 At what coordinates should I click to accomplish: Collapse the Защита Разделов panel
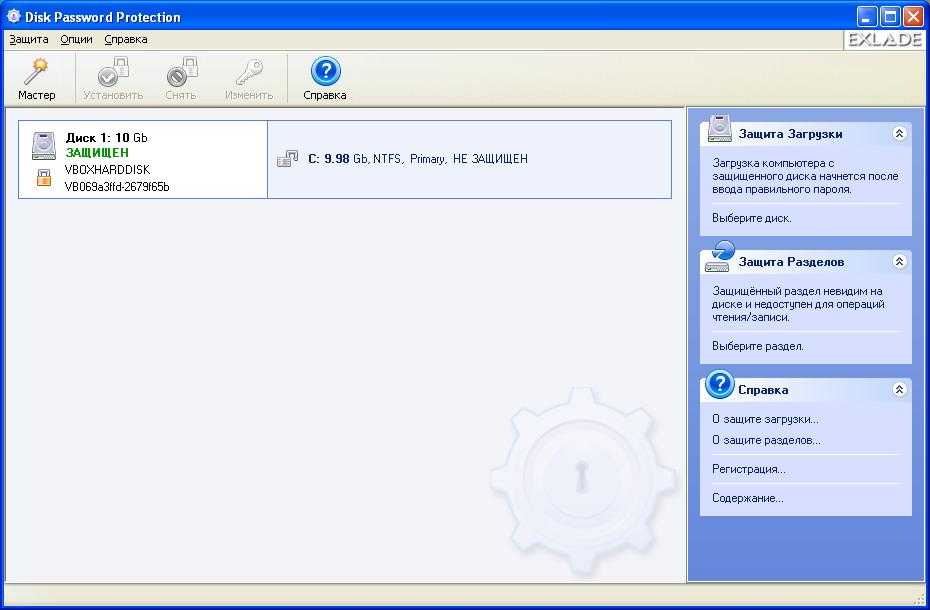tap(899, 262)
